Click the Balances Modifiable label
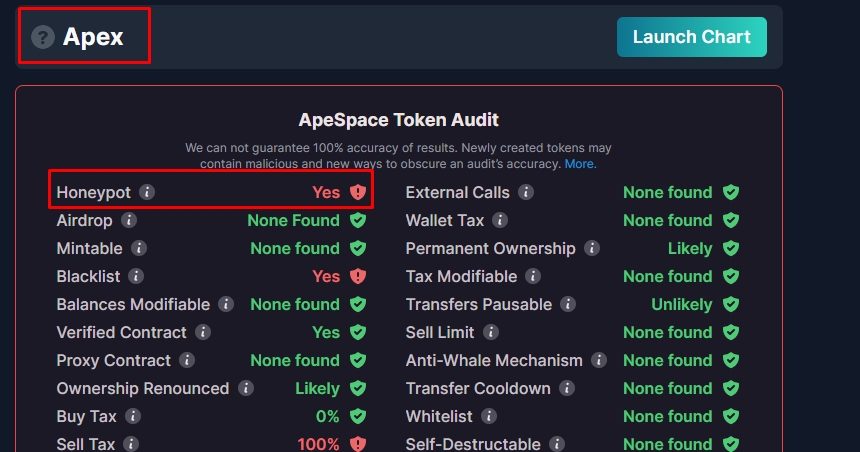 133,304
